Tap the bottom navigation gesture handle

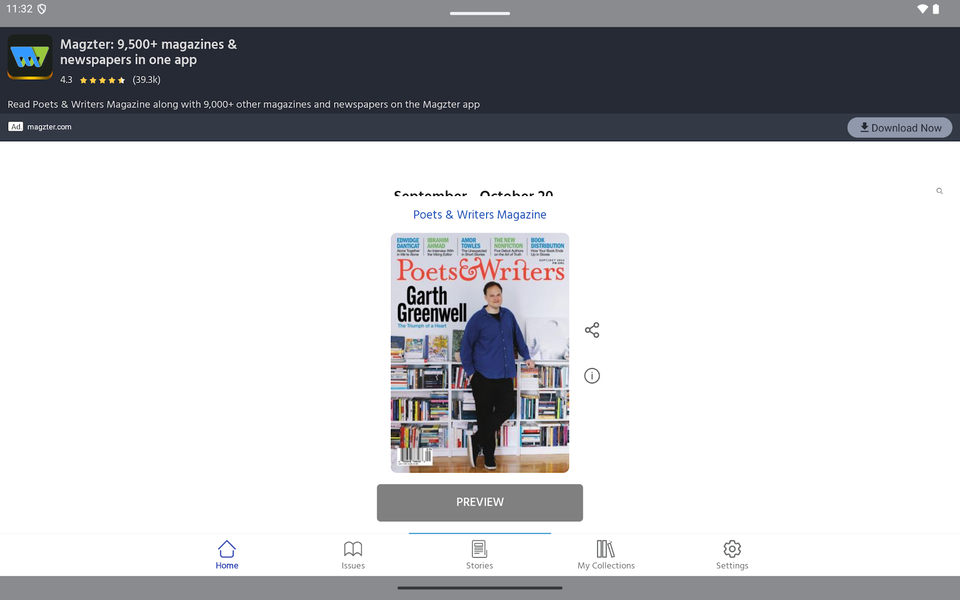tap(480, 588)
